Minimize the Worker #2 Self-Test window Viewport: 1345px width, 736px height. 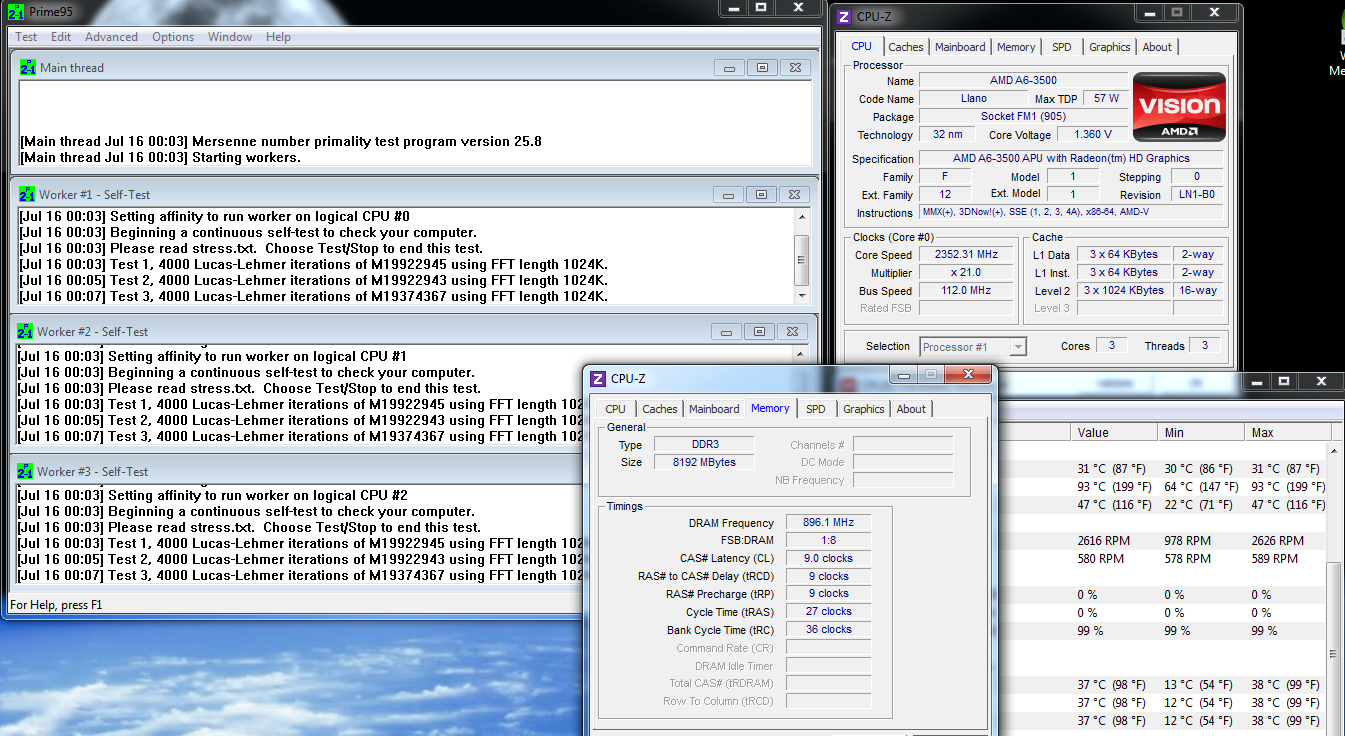pyautogui.click(x=727, y=332)
